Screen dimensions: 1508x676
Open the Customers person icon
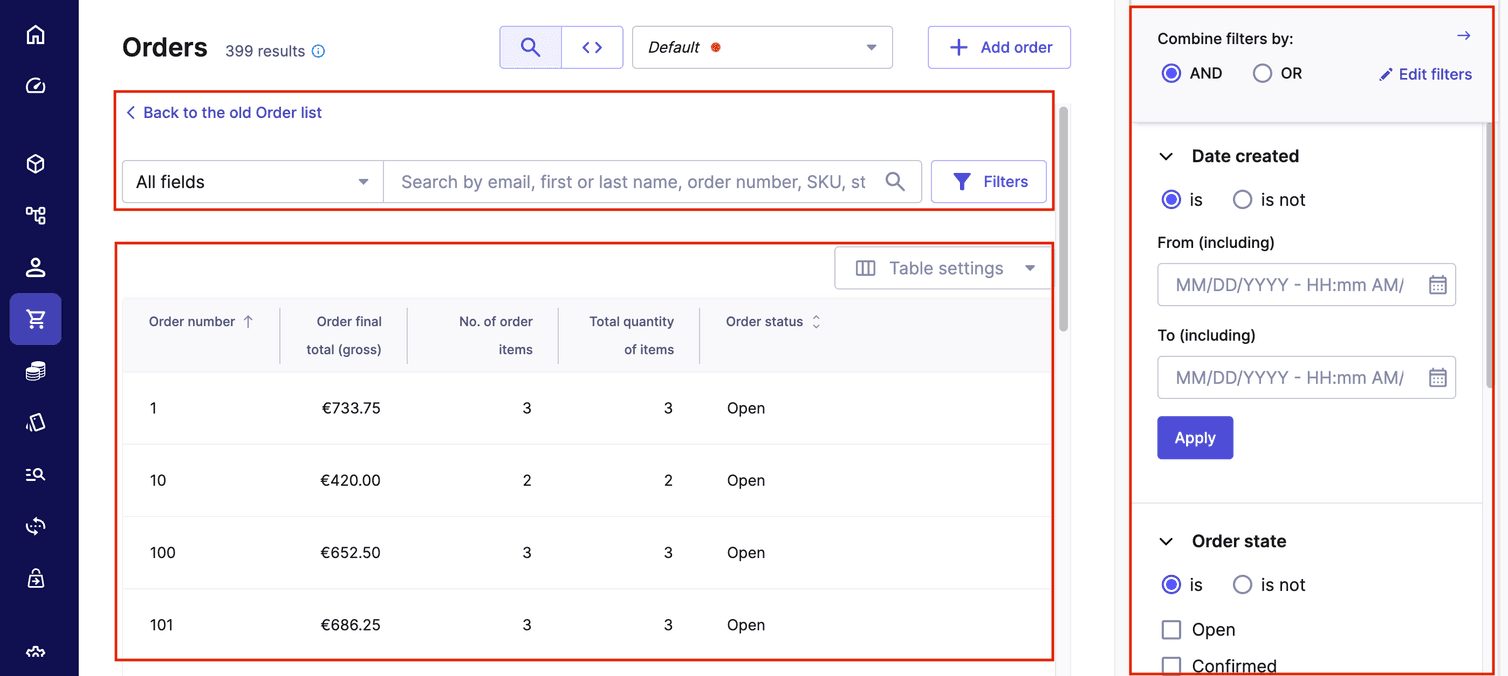click(35, 267)
